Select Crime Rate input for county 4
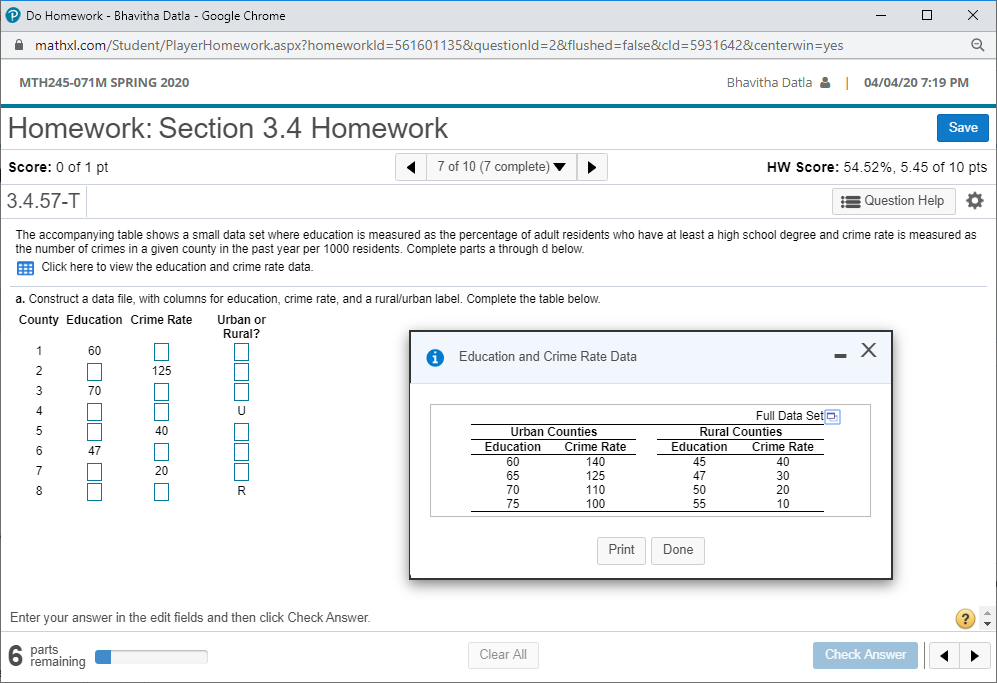This screenshot has width=997, height=683. [162, 411]
